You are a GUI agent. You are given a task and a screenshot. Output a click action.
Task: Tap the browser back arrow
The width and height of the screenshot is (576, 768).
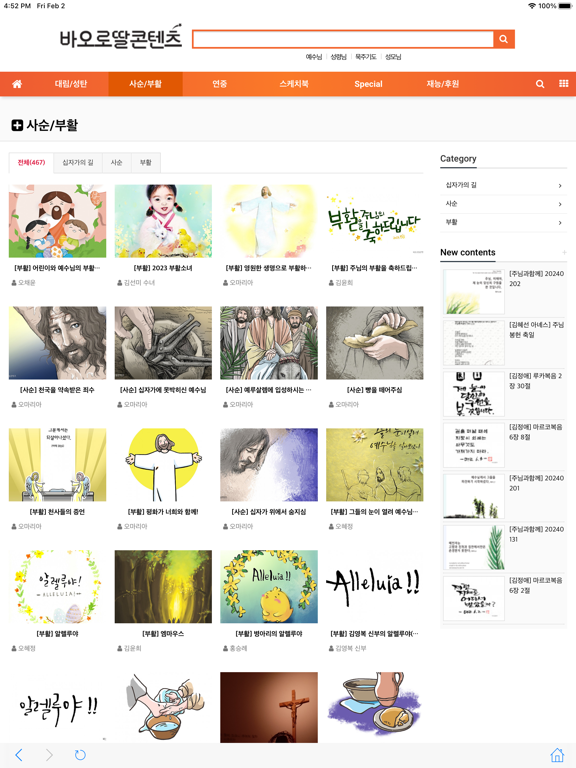[x=19, y=755]
